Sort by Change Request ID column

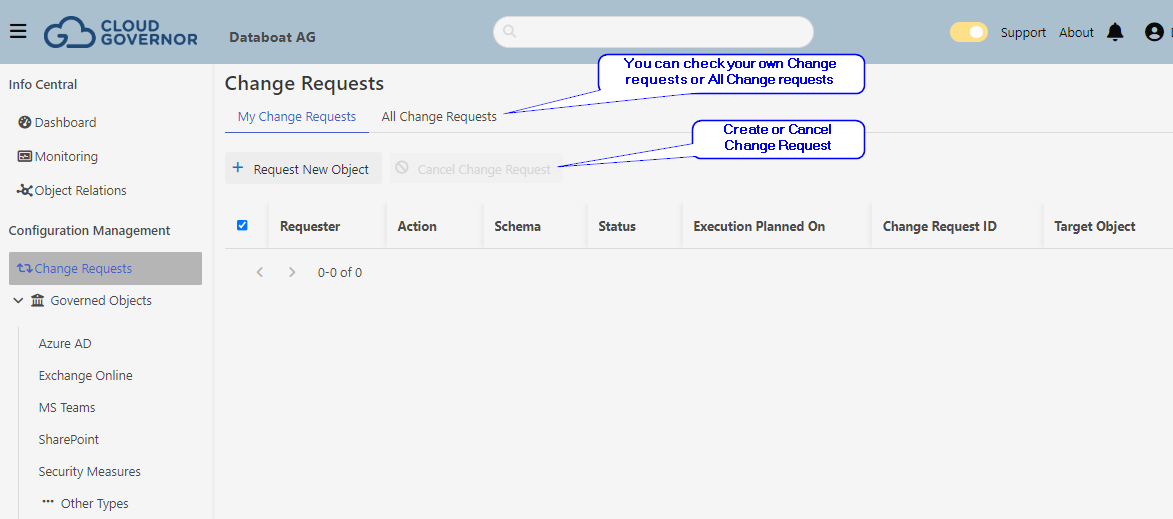[940, 226]
